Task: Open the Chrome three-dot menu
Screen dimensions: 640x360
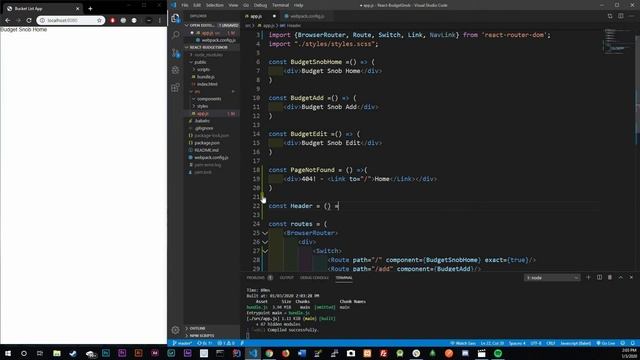Action: [x=160, y=20]
